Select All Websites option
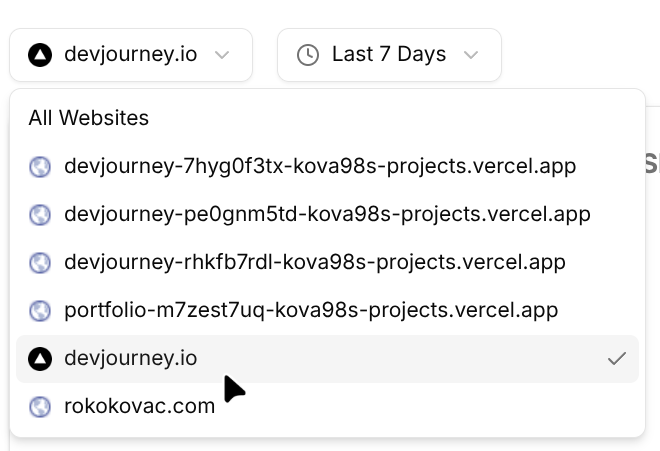Image resolution: width=660 pixels, height=451 pixels. 89,118
